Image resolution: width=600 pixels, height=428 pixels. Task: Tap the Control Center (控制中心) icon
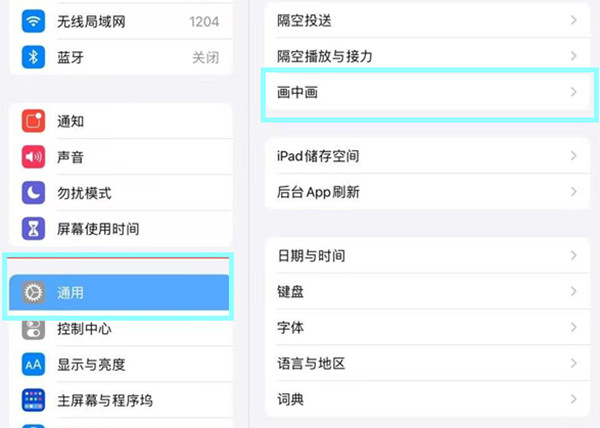coord(34,329)
